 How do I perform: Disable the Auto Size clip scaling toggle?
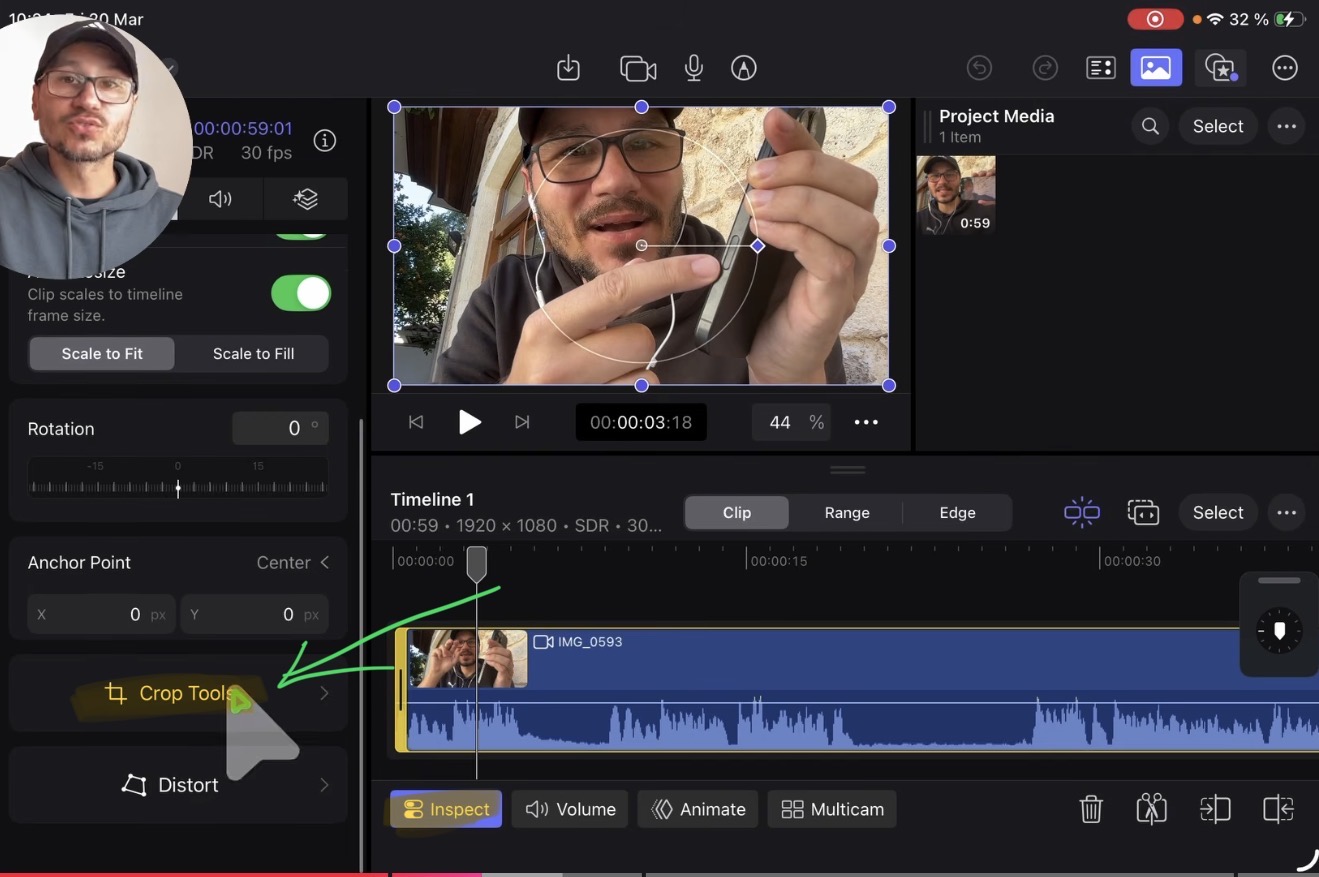click(300, 293)
